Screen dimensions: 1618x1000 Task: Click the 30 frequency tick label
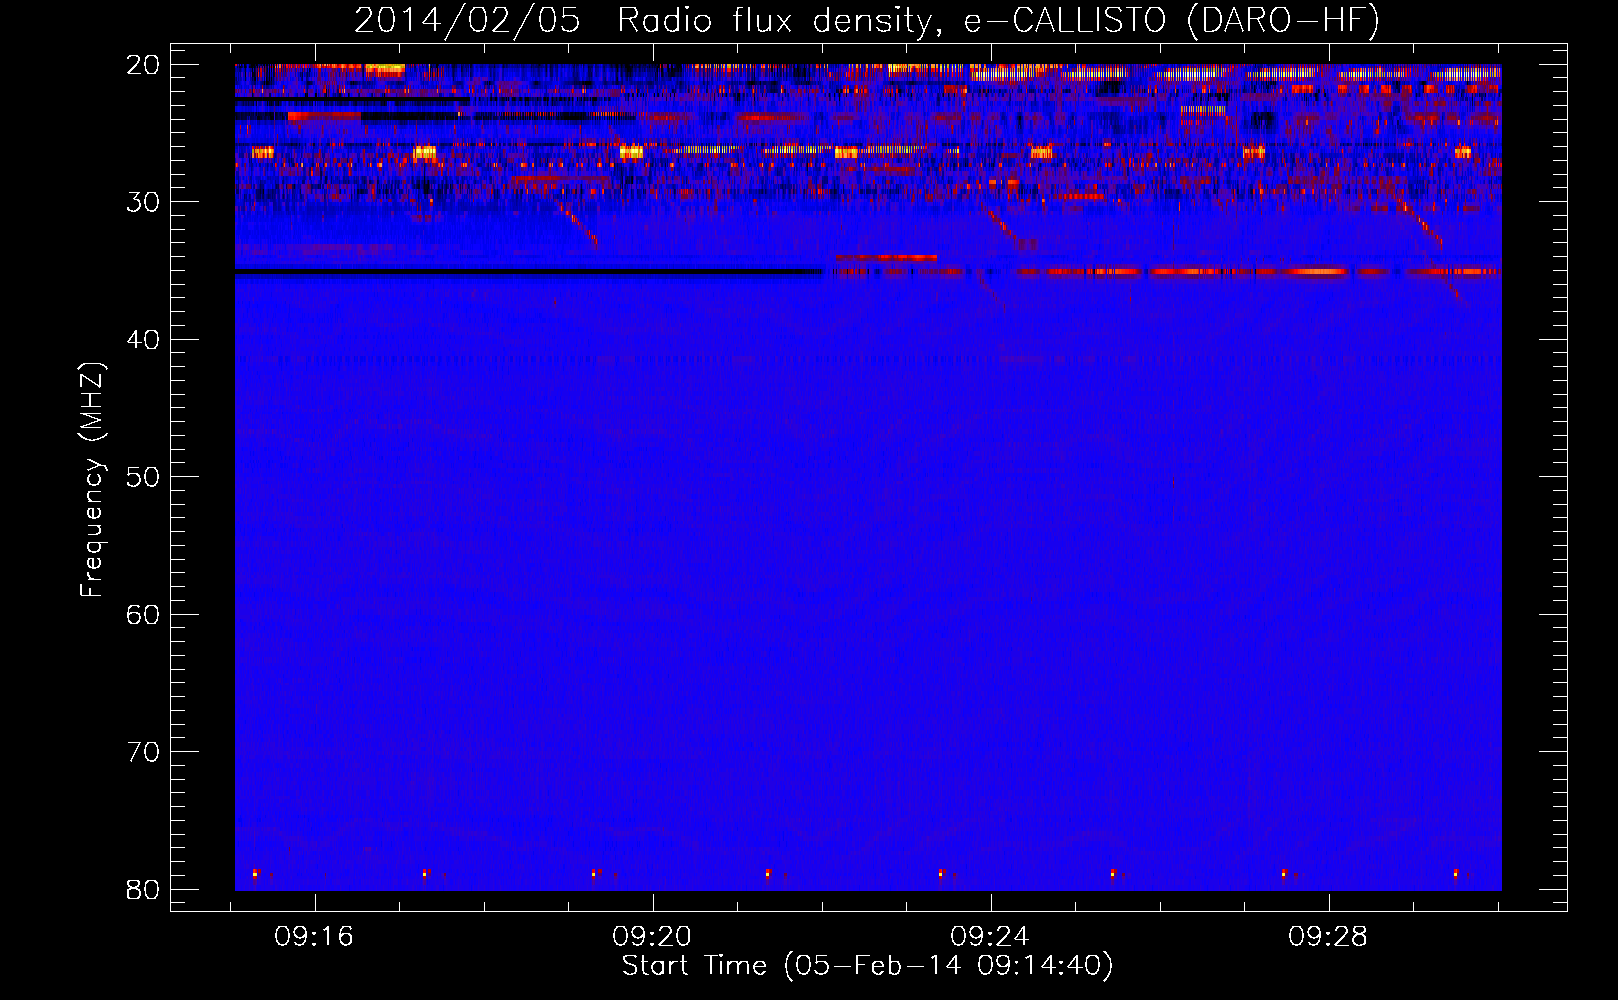143,202
